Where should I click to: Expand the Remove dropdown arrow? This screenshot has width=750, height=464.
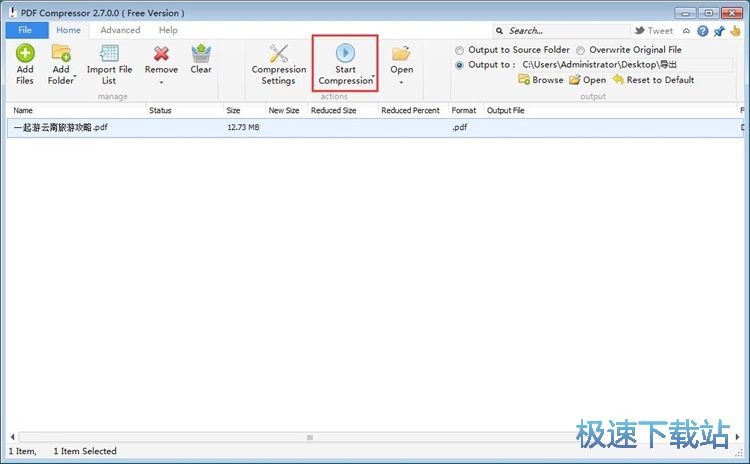(x=161, y=82)
